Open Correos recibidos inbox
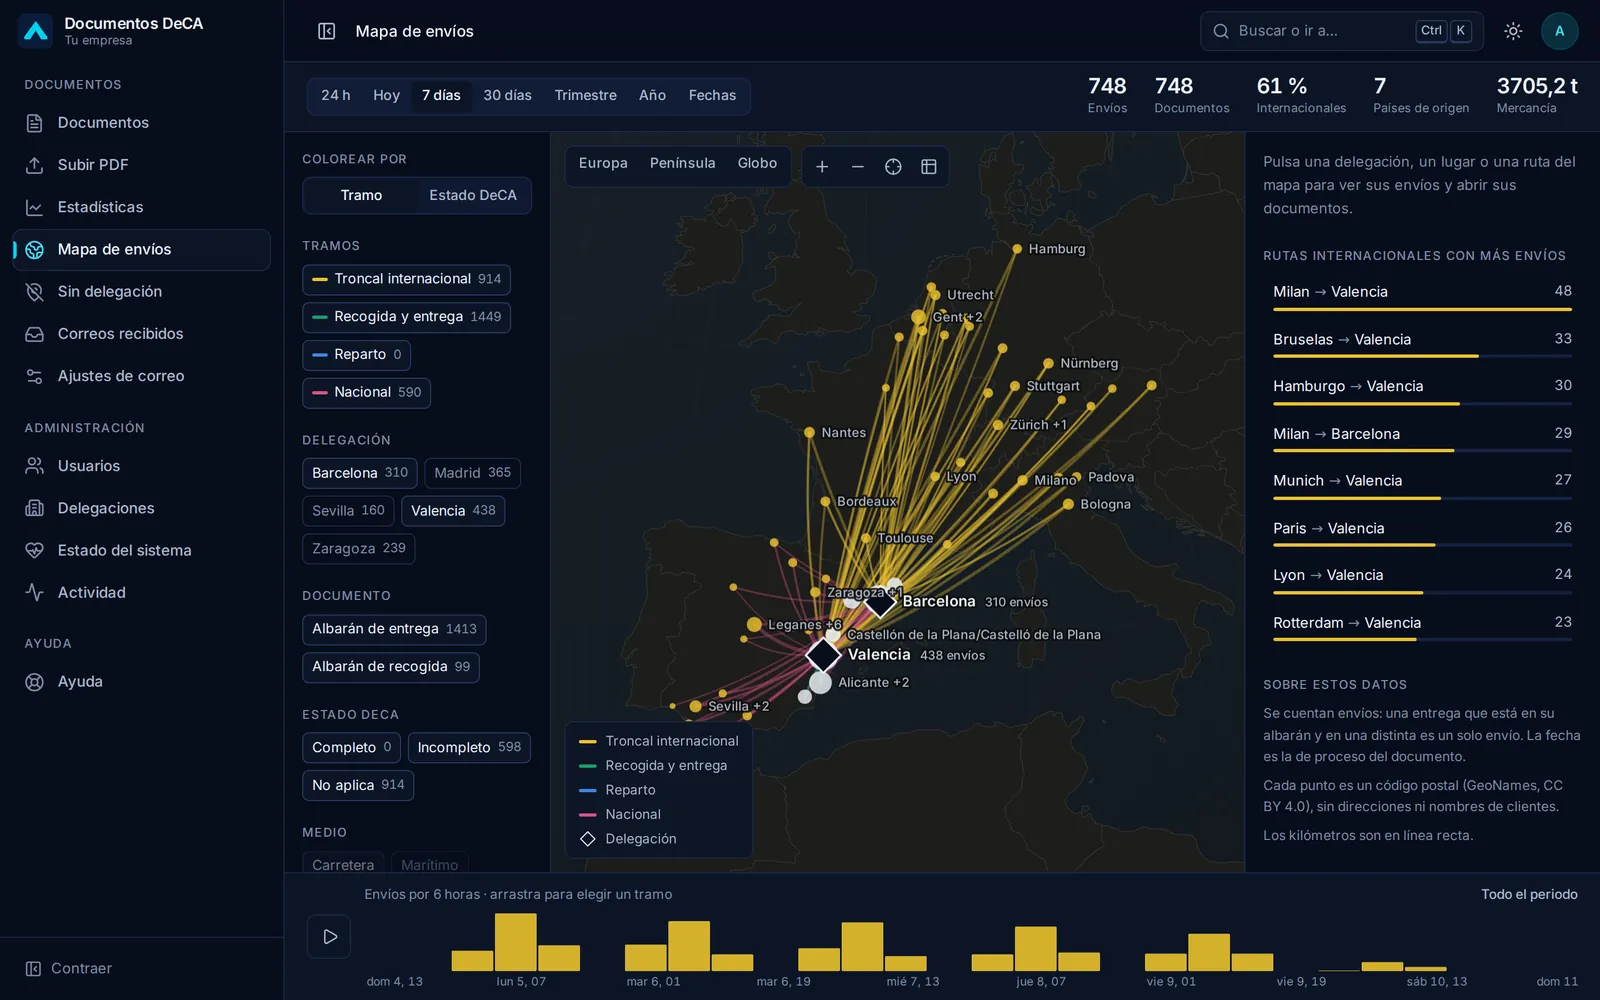 coord(142,334)
